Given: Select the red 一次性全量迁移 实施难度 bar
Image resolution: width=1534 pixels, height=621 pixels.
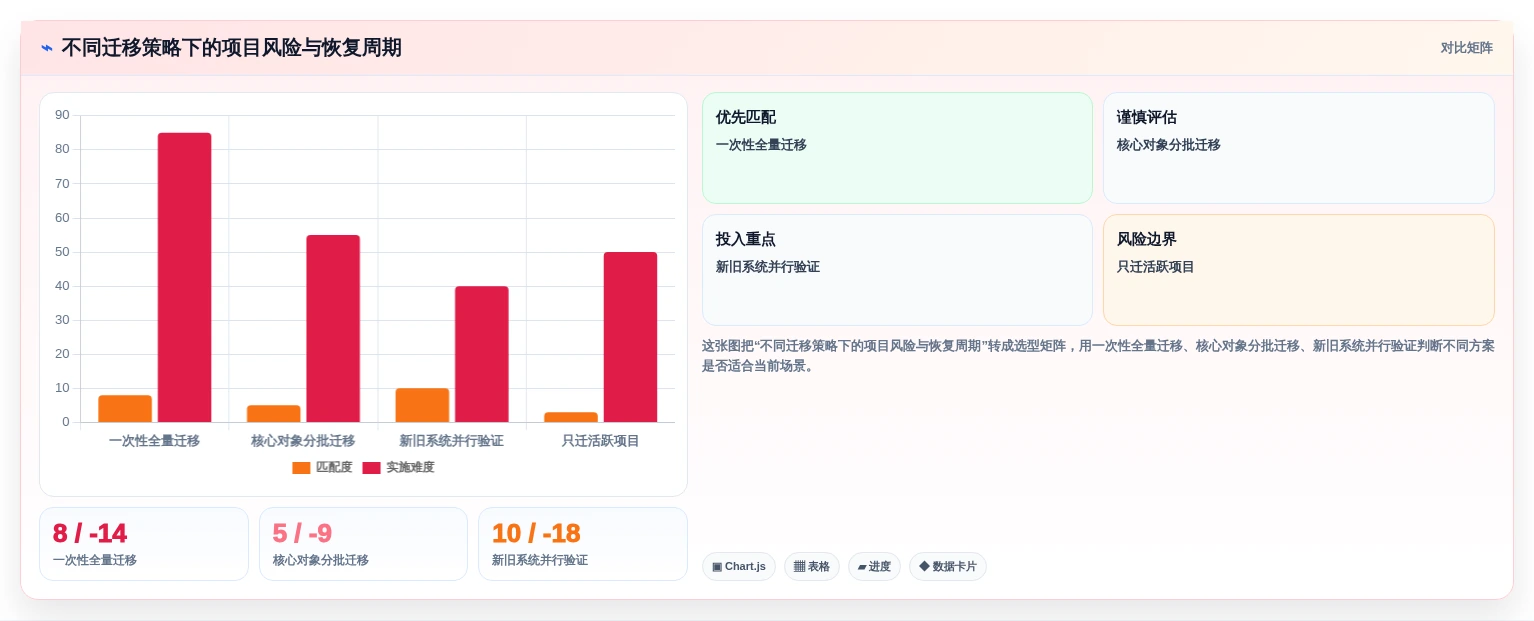Looking at the screenshot, I should (x=184, y=277).
